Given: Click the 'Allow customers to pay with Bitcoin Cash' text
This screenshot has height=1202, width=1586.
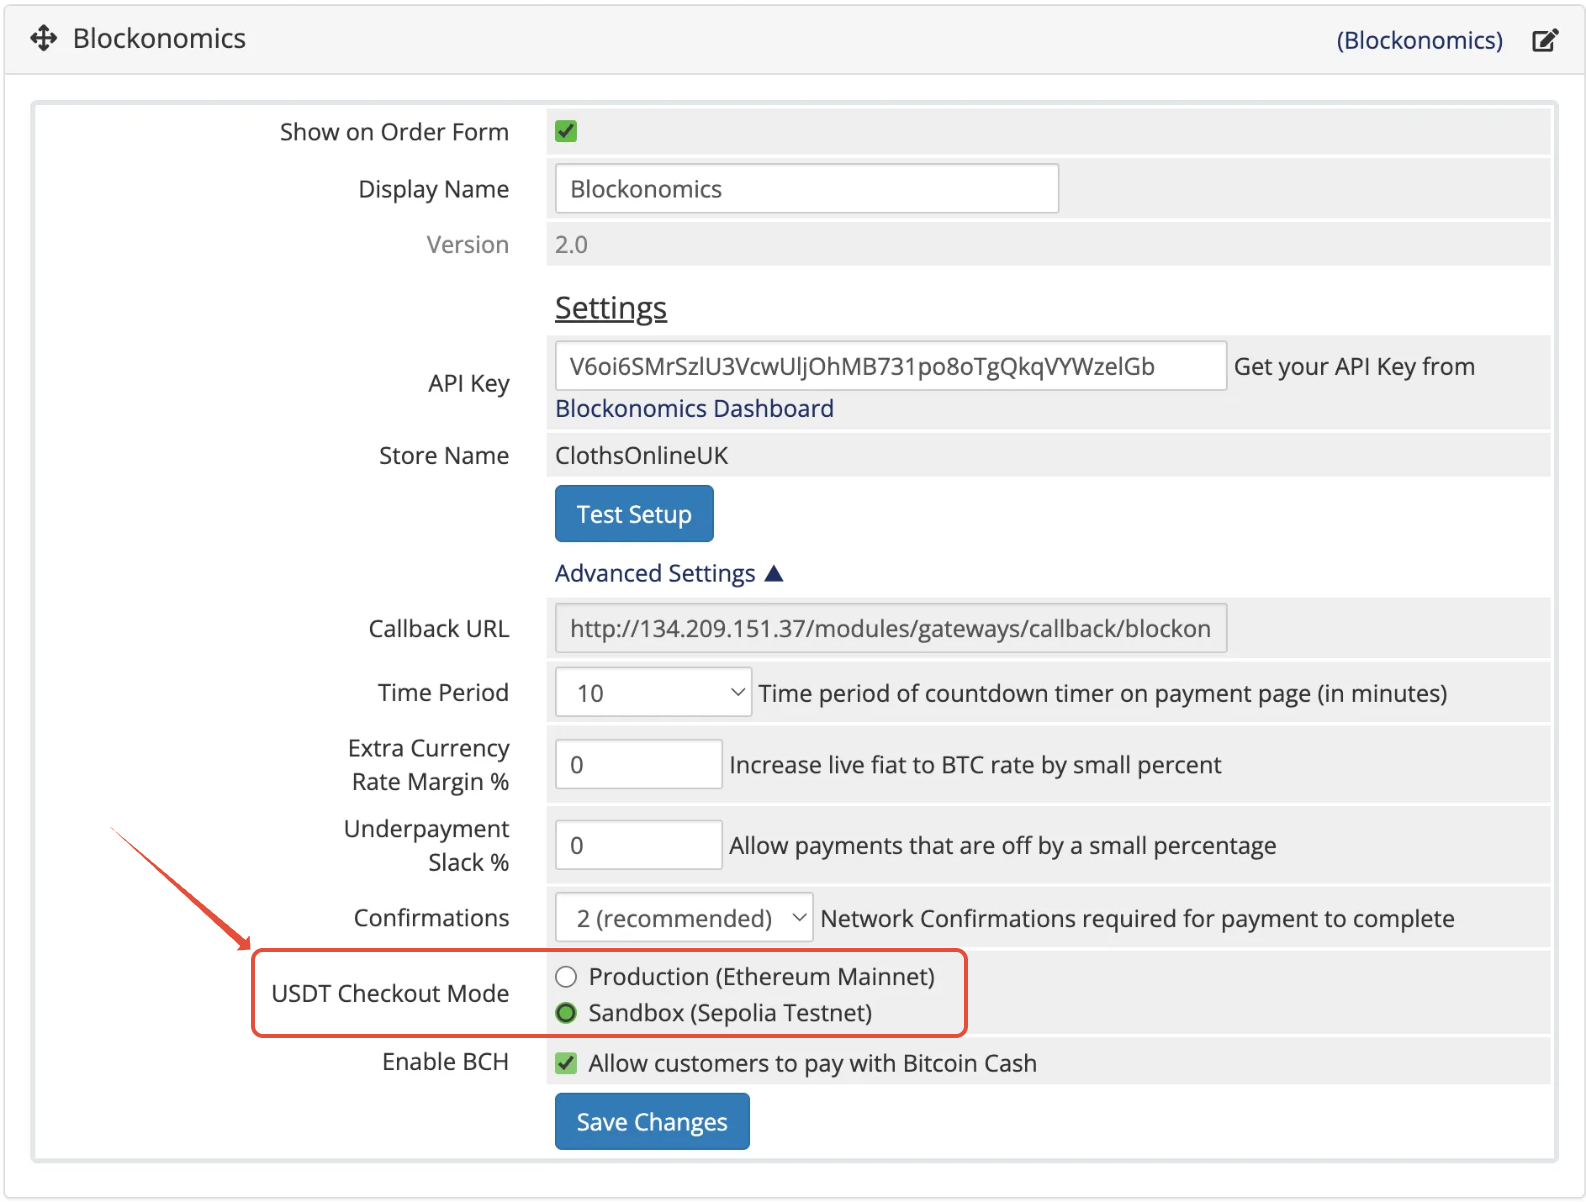Looking at the screenshot, I should pos(812,1063).
